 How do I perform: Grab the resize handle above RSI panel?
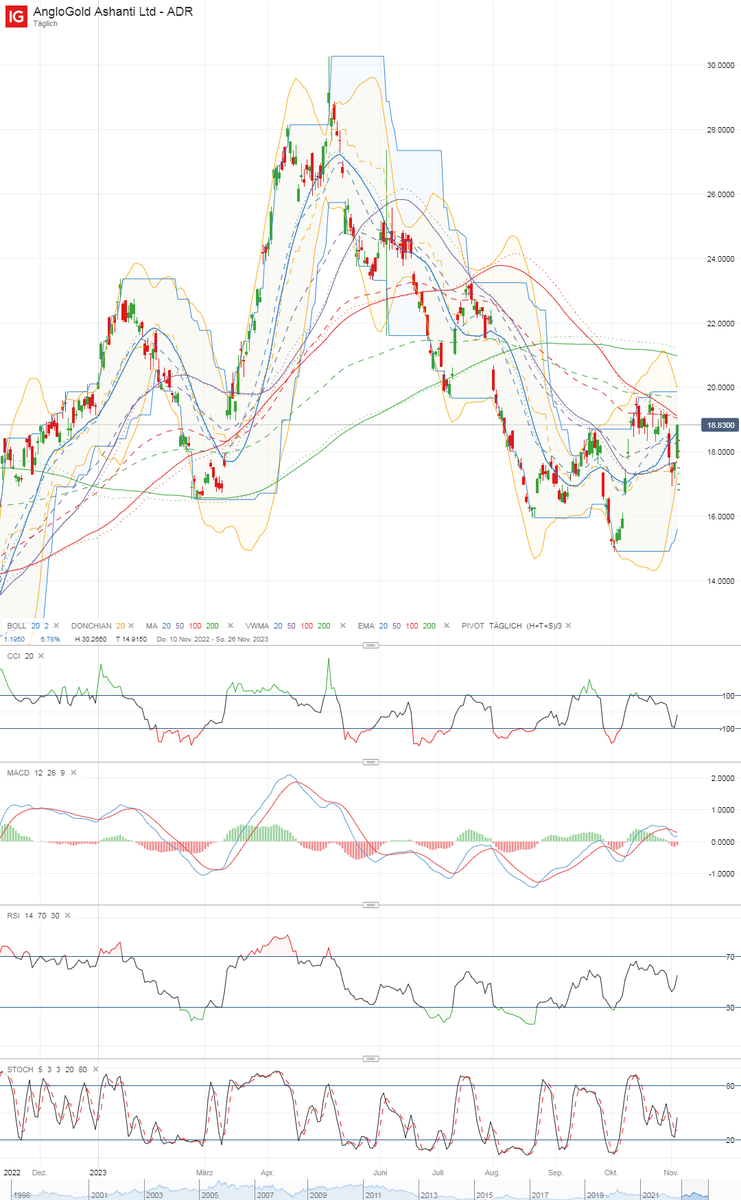[x=370, y=907]
